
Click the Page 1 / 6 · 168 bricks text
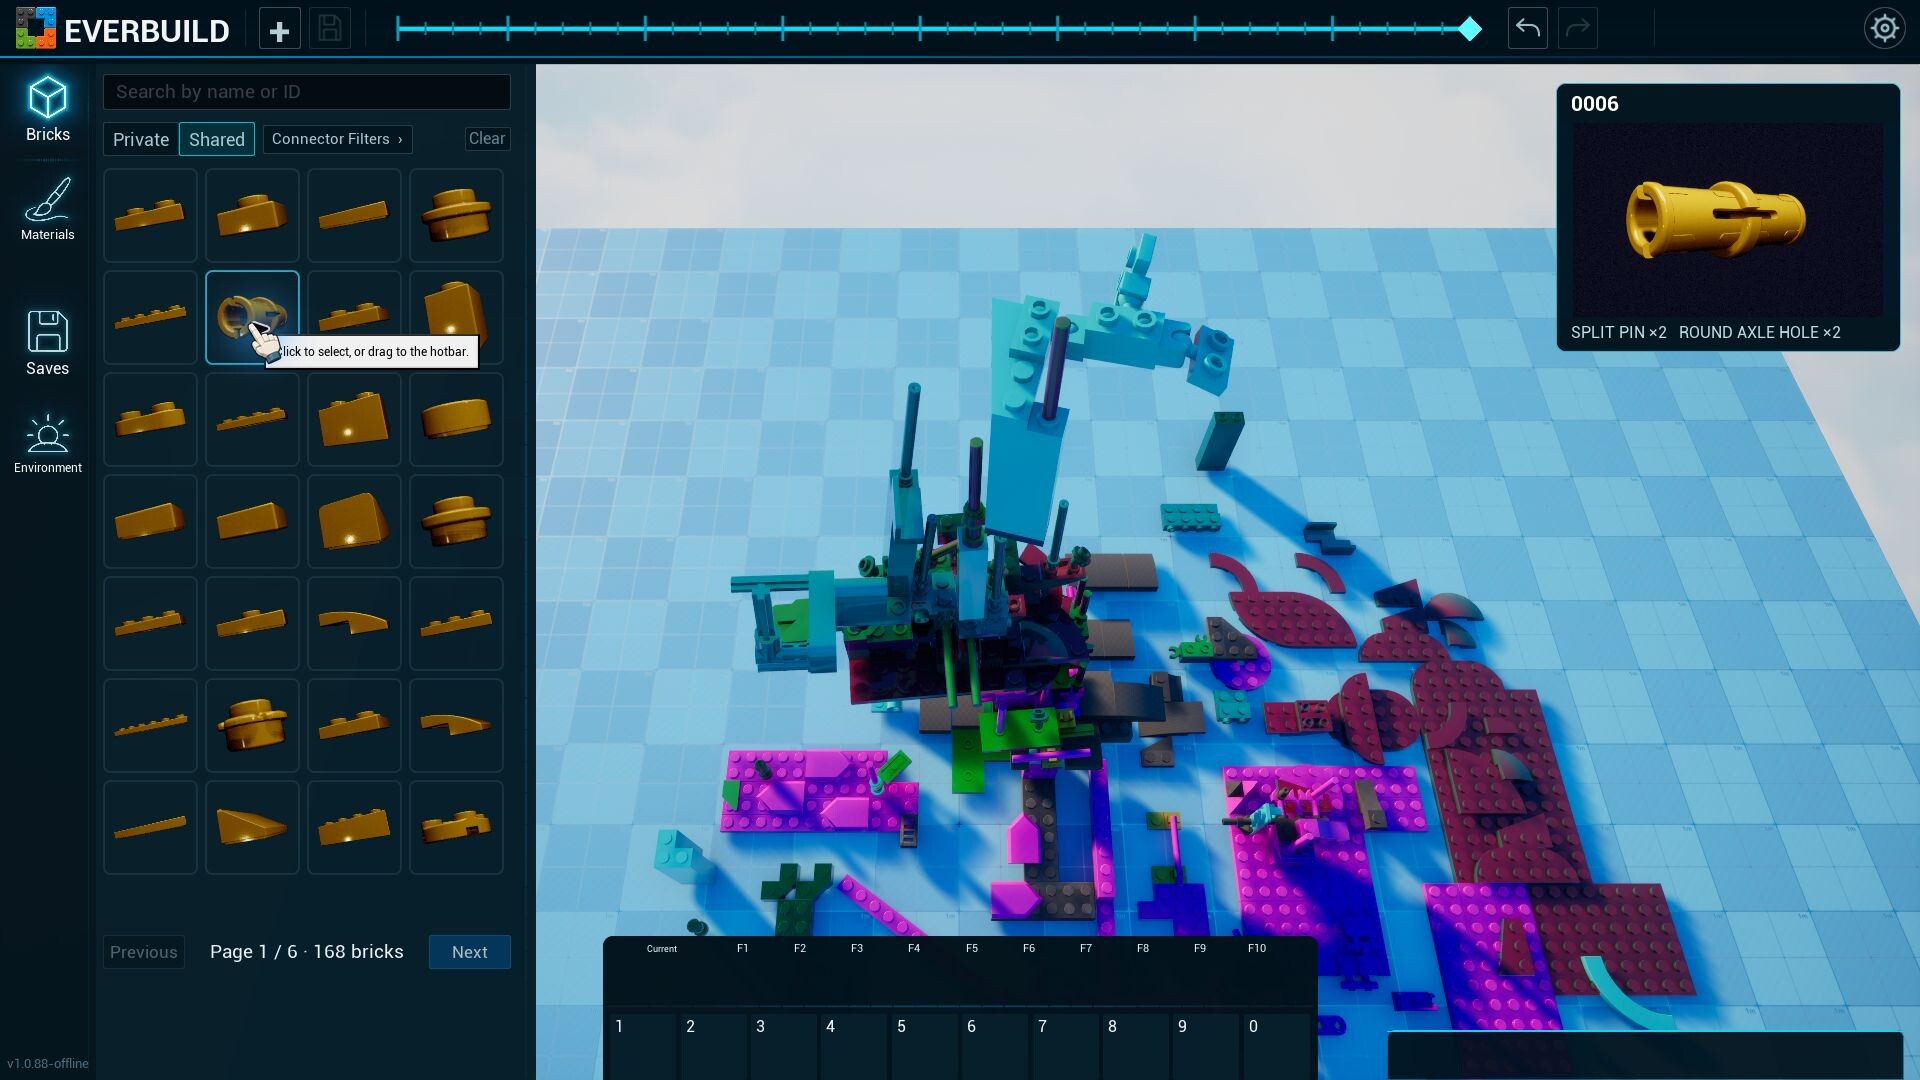tap(306, 952)
